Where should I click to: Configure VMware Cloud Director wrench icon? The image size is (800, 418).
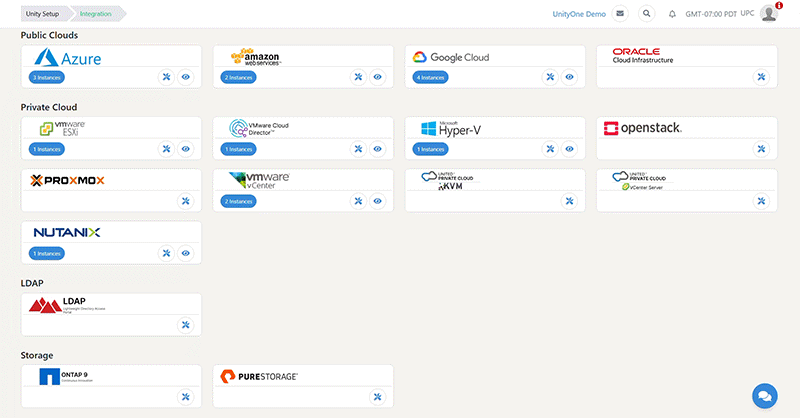point(358,149)
